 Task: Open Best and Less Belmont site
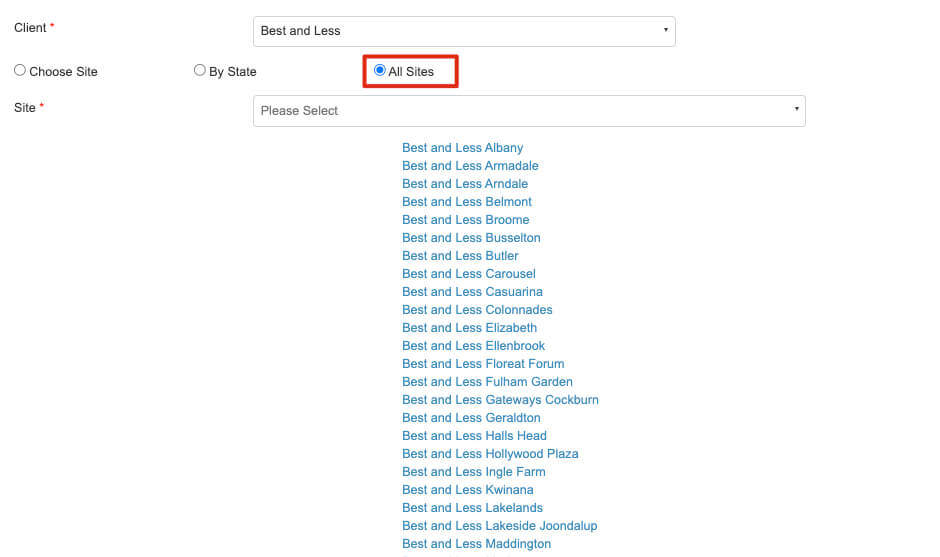(x=466, y=201)
